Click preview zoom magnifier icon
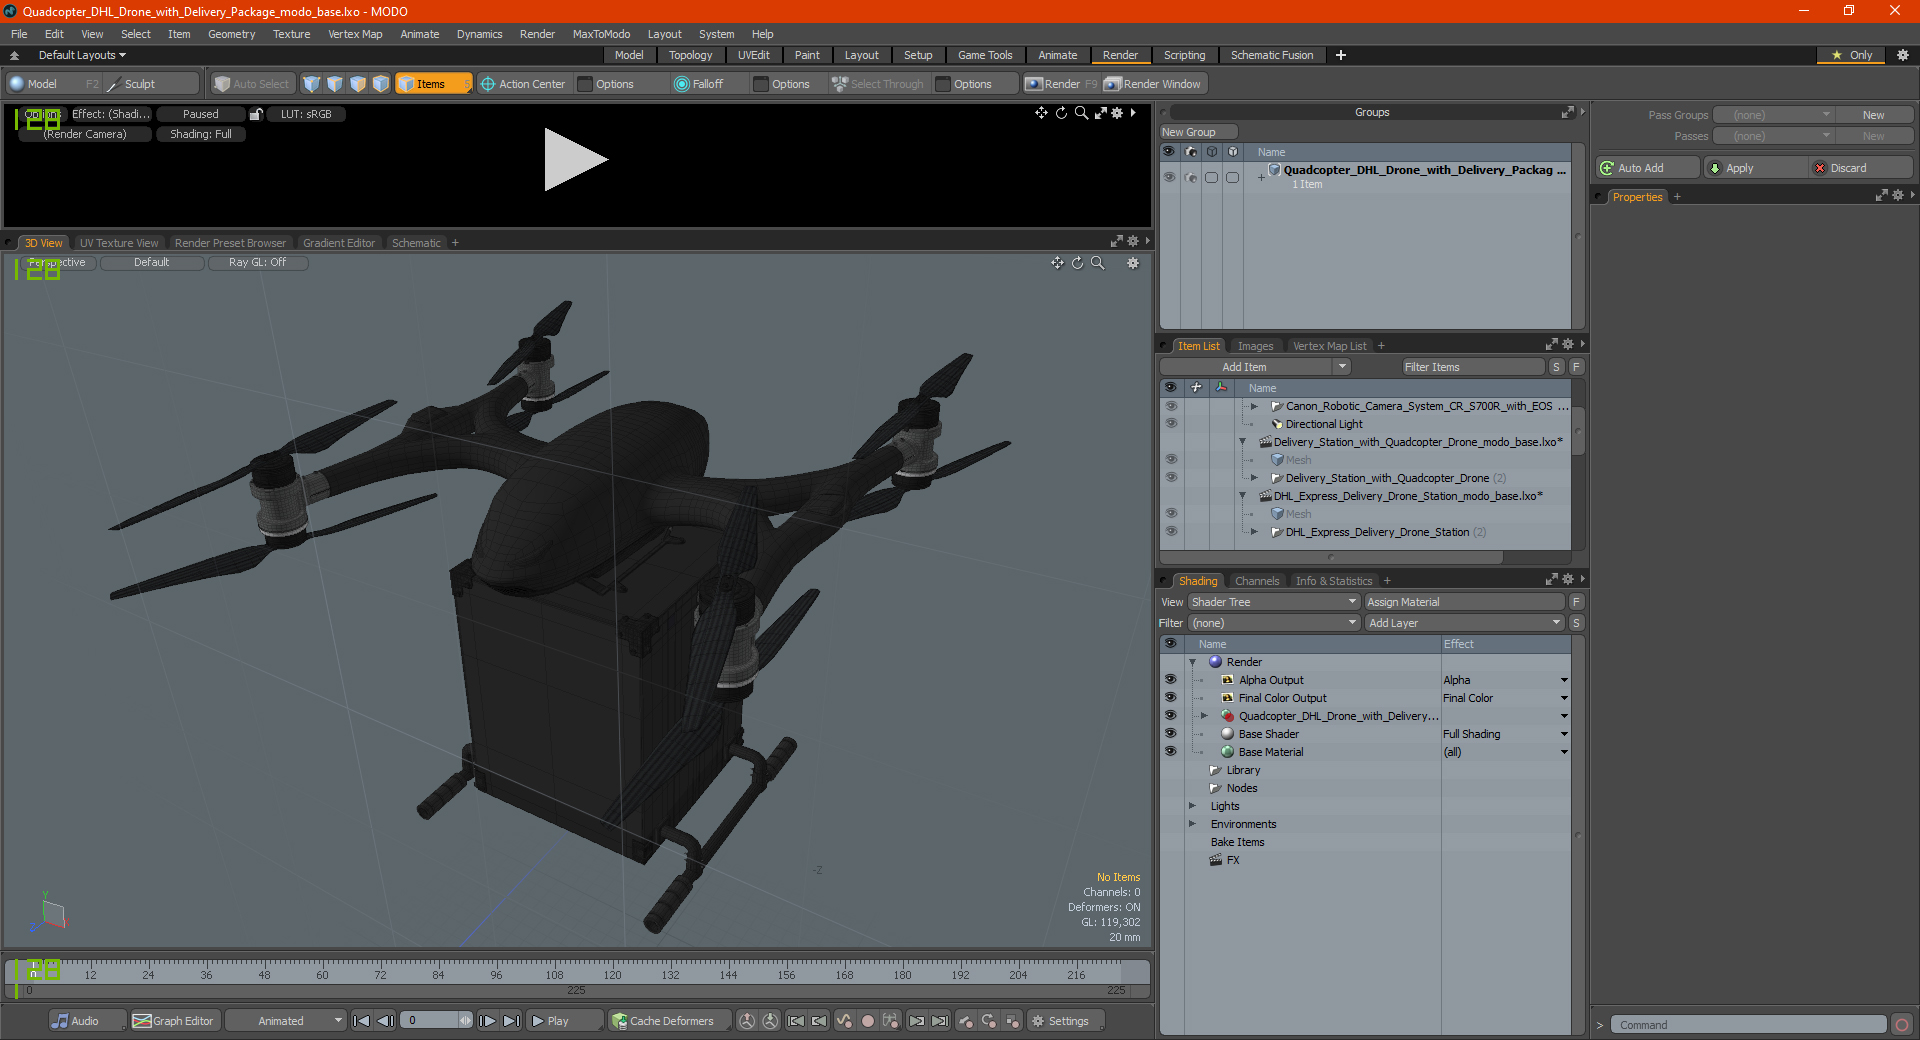The height and width of the screenshot is (1040, 1920). (x=1081, y=113)
